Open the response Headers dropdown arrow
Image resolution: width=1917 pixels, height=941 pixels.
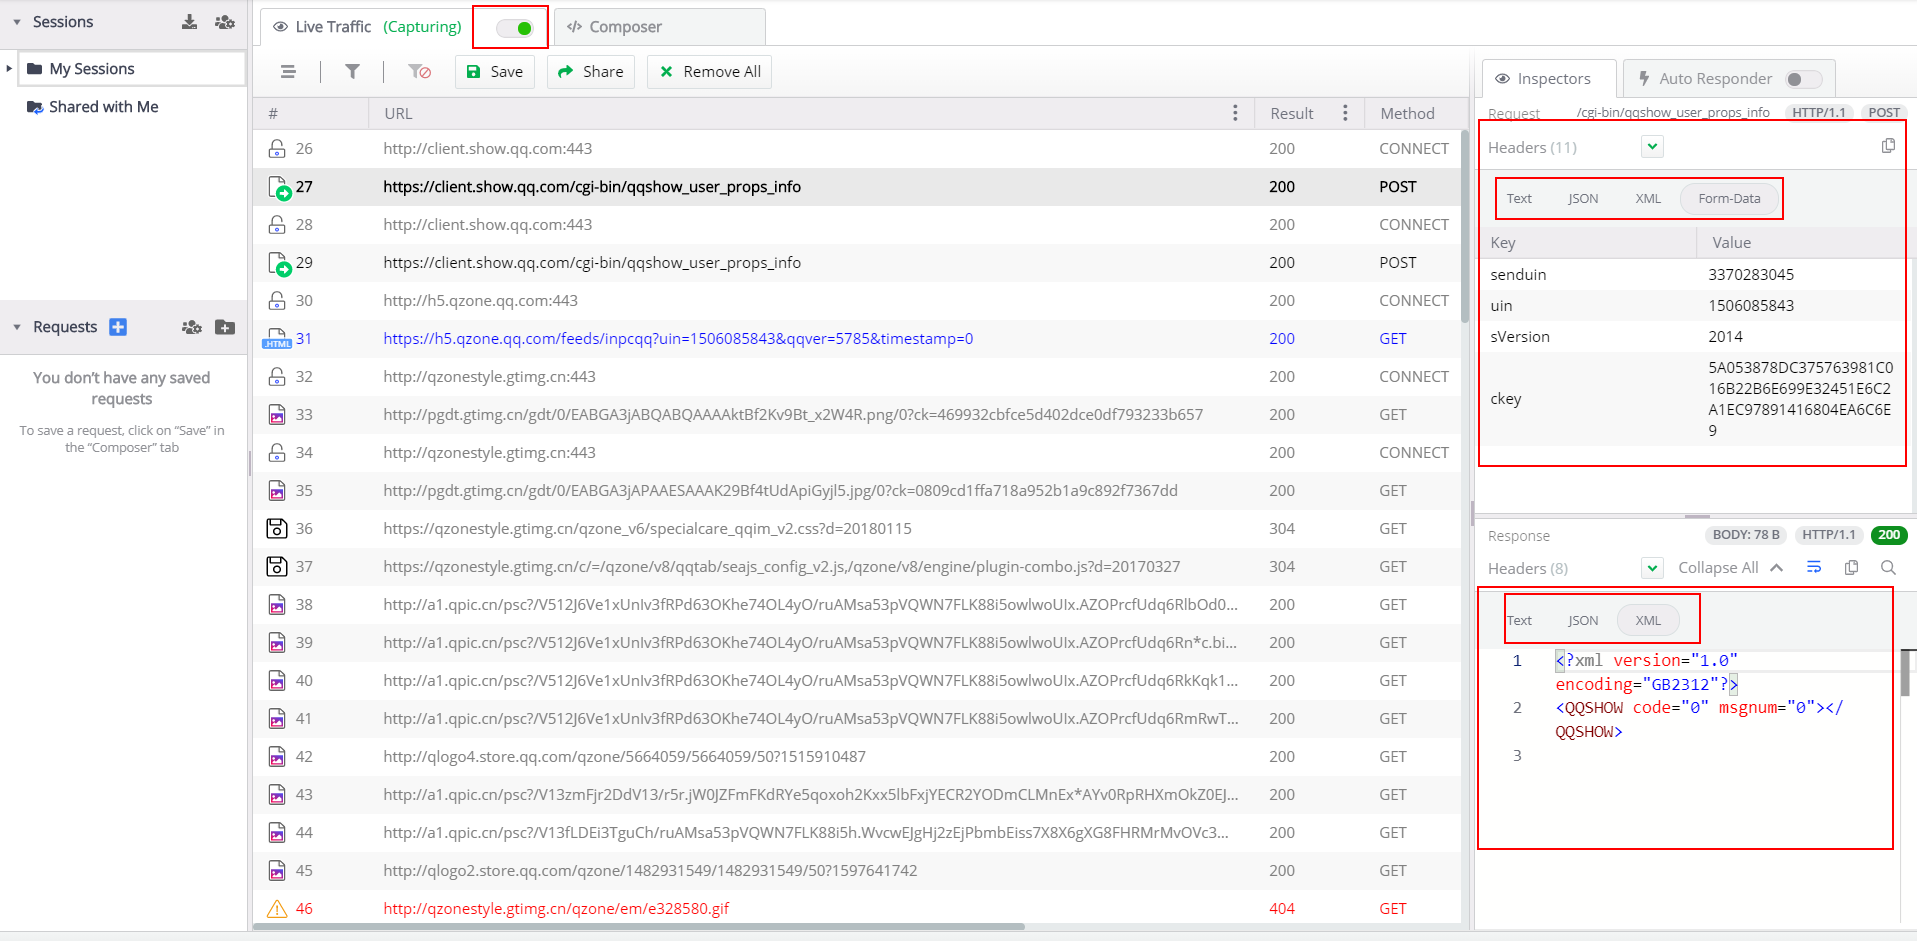click(1653, 568)
